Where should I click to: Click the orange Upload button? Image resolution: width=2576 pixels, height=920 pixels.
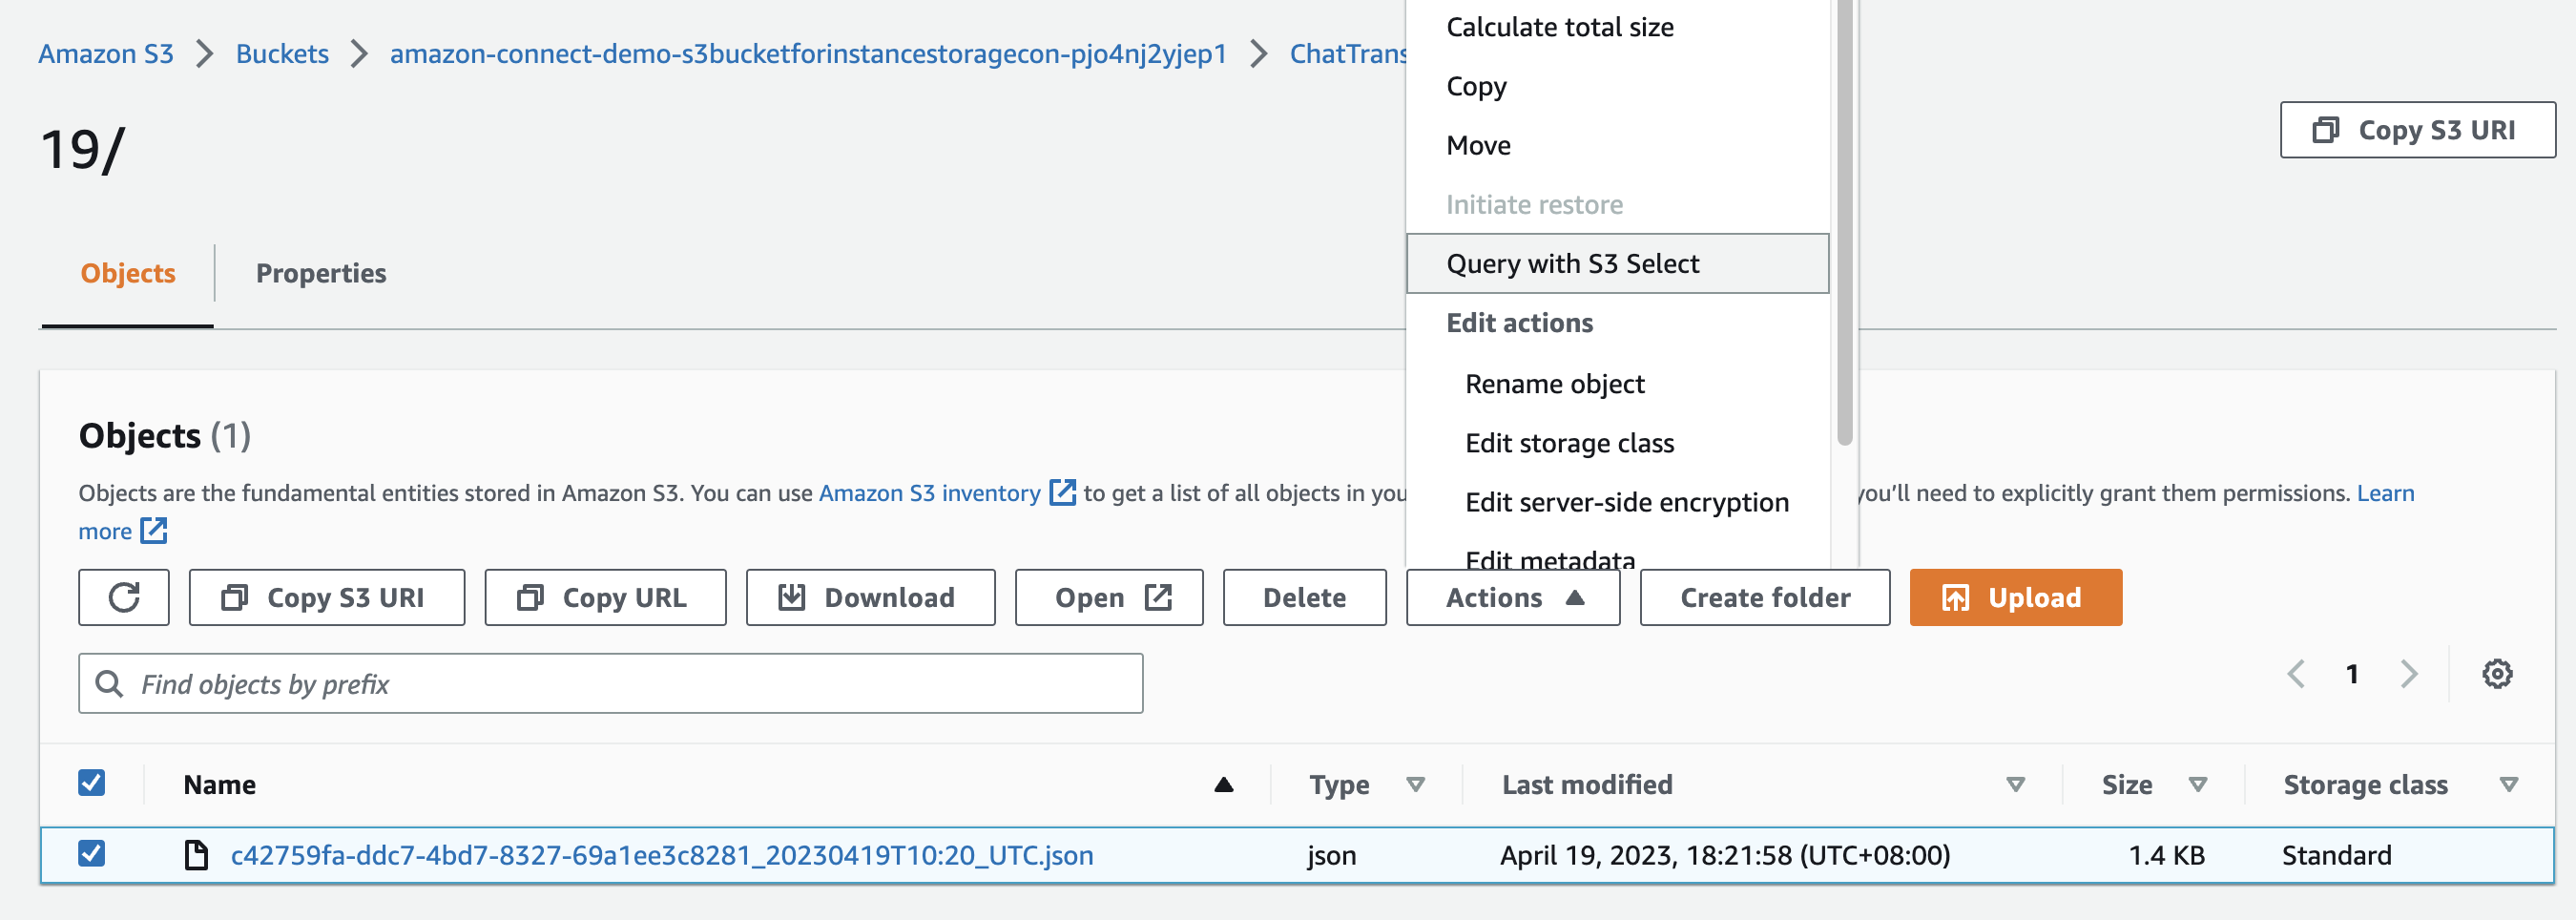pyautogui.click(x=2015, y=597)
